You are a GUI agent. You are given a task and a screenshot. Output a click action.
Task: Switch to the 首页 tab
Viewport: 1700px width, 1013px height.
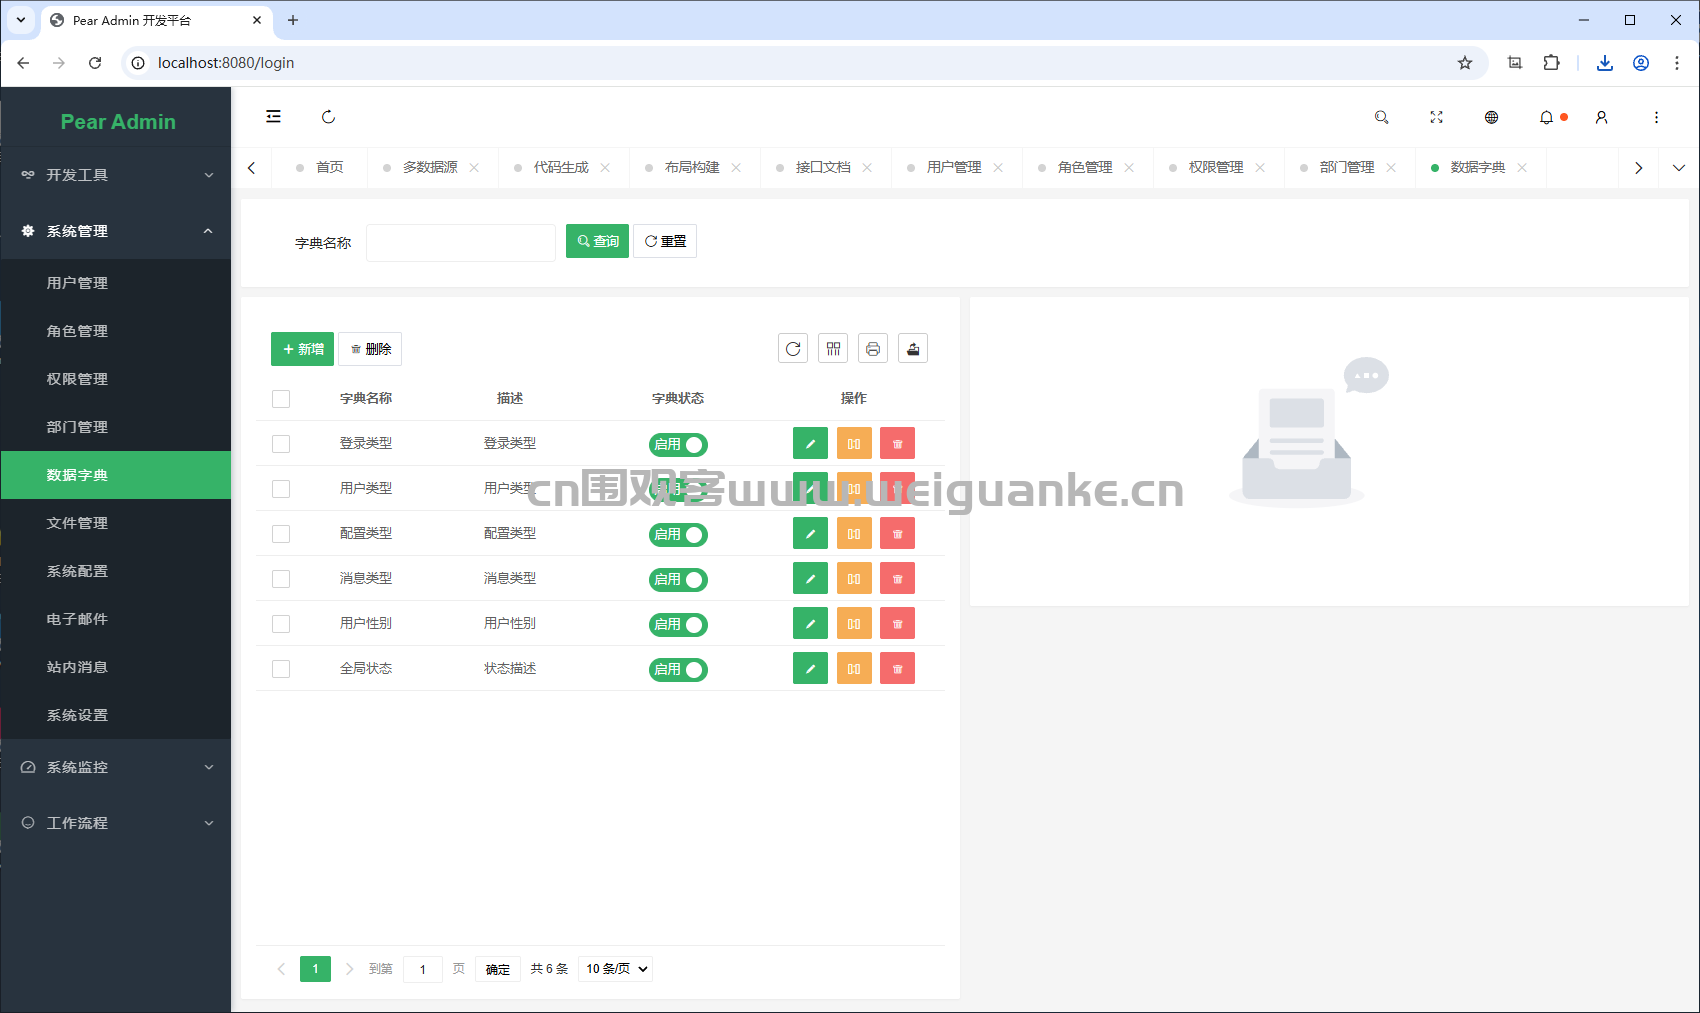[320, 167]
